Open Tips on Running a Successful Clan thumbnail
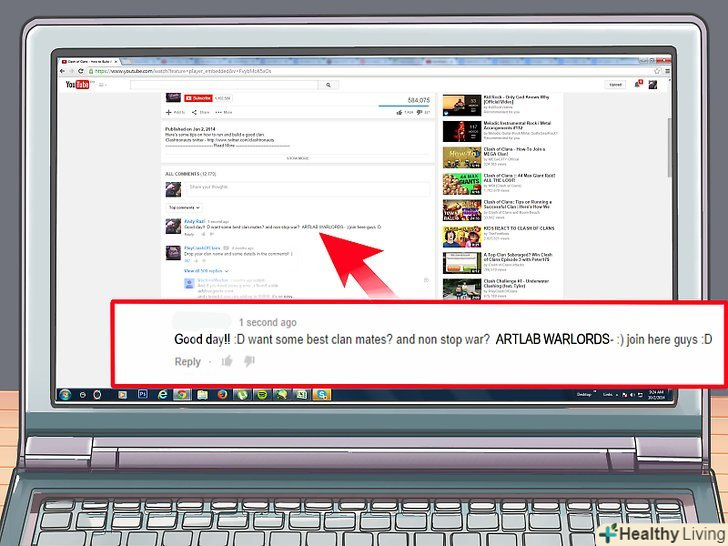The image size is (728, 546). 462,211
